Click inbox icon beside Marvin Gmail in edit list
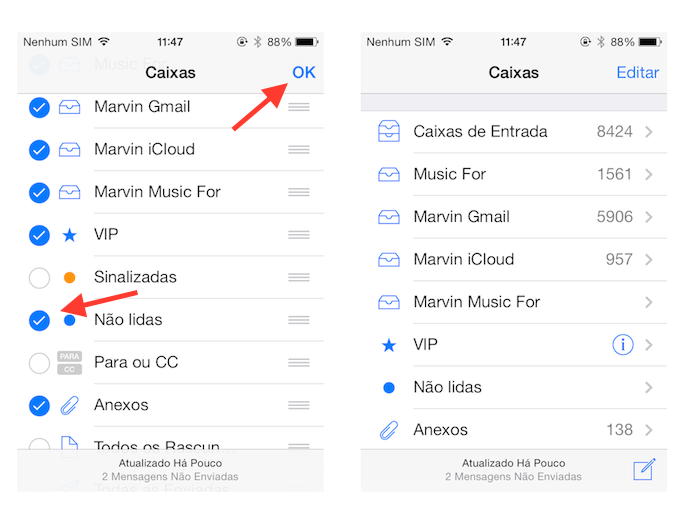Viewport: 695px width, 516px height. [x=70, y=107]
